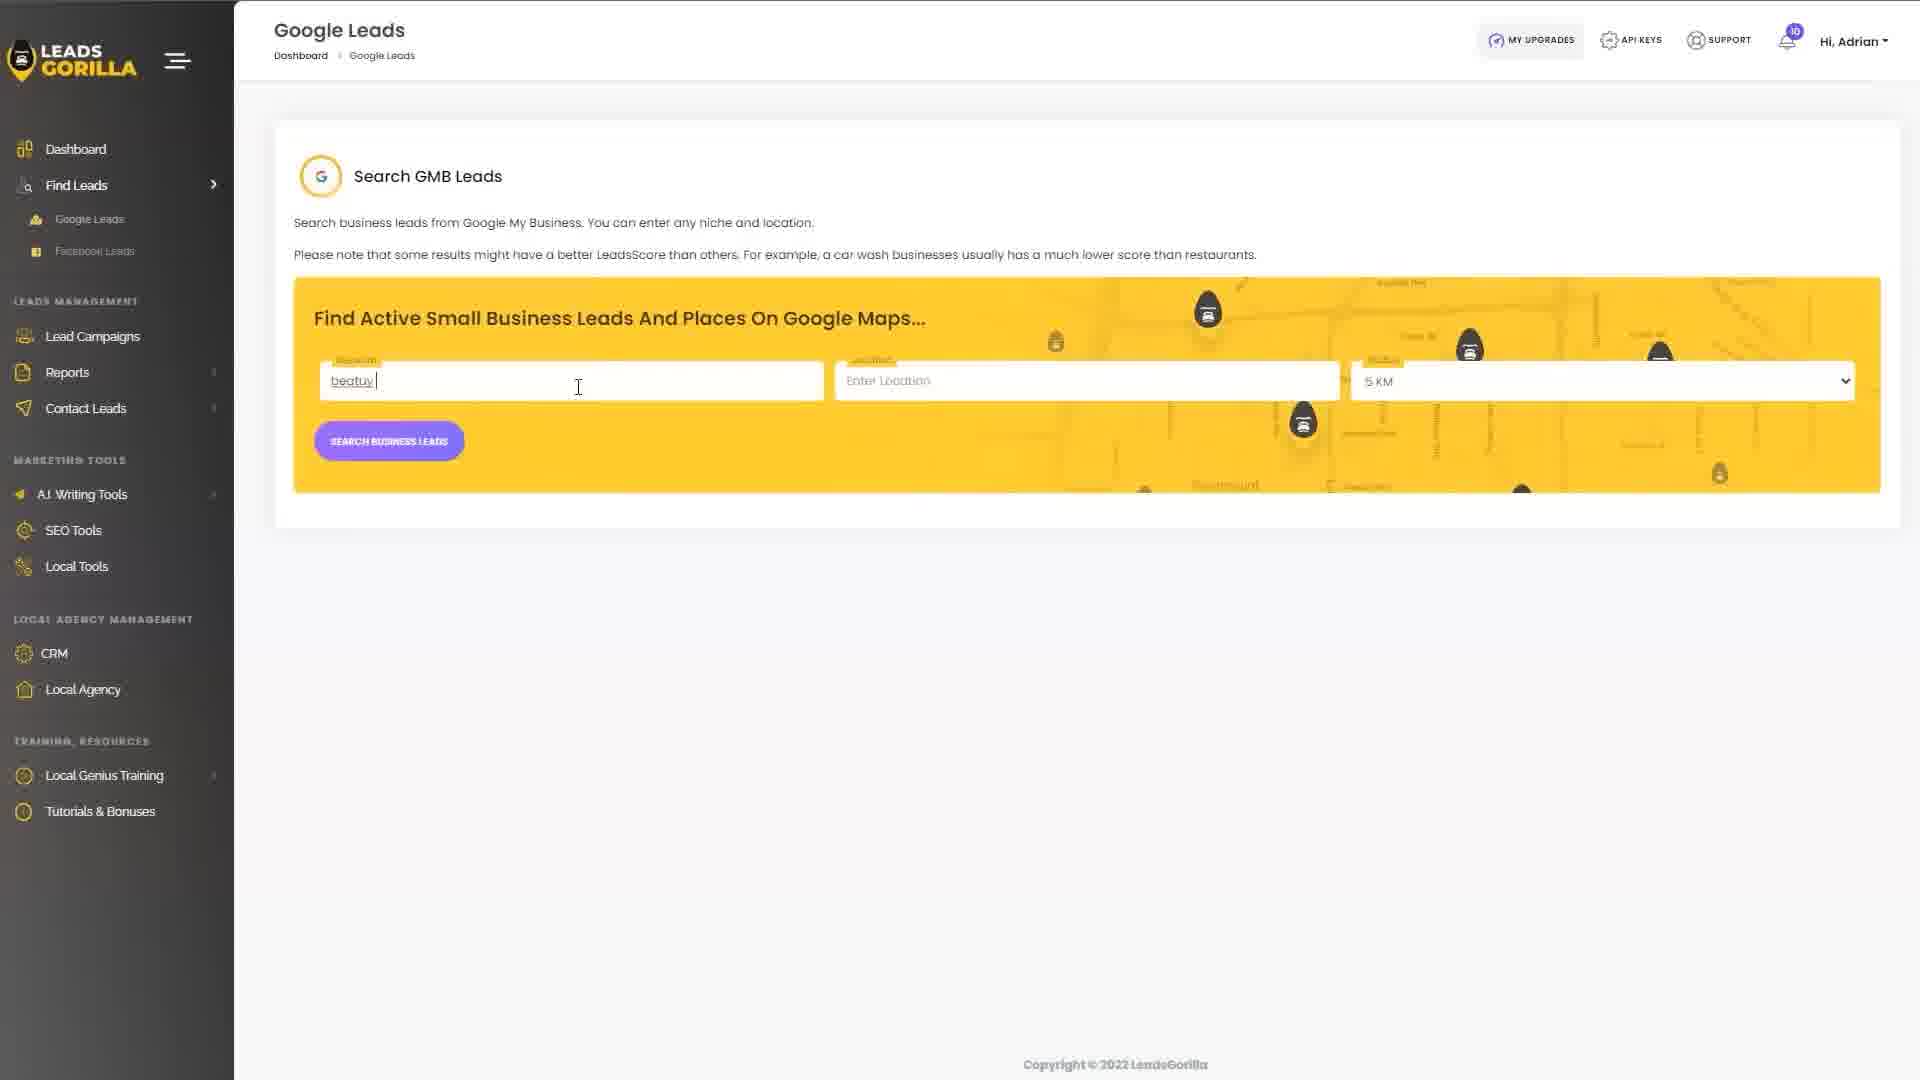Click the Leads Gorilla logo
Image resolution: width=1920 pixels, height=1080 pixels.
click(x=72, y=61)
